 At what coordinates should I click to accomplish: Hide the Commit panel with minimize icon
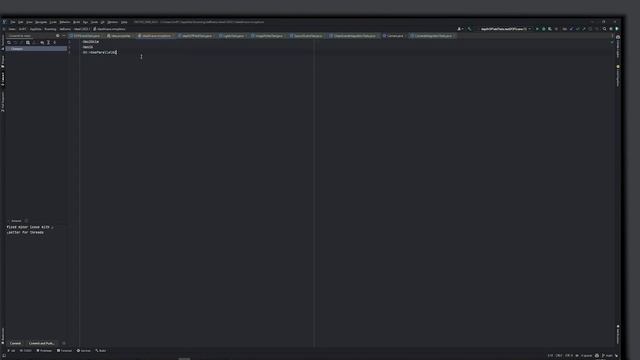click(64, 36)
